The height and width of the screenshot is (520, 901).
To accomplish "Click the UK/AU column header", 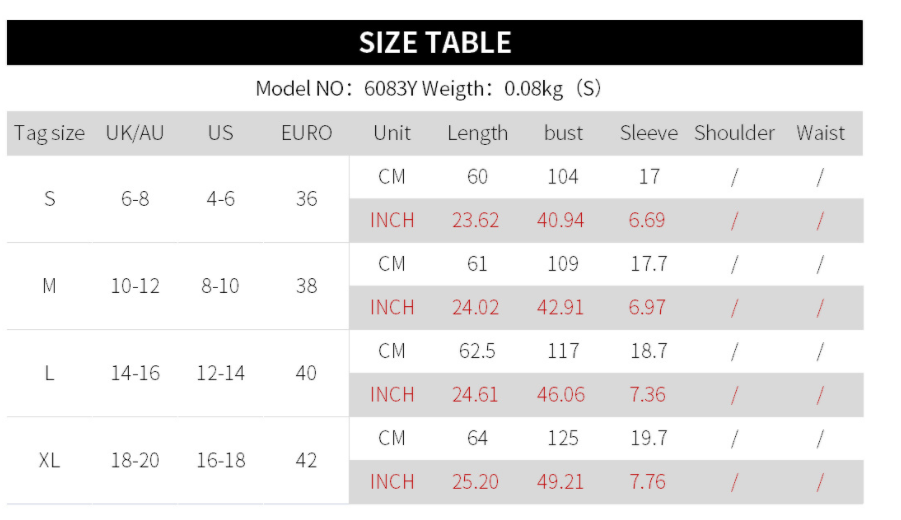I will pos(135,133).
